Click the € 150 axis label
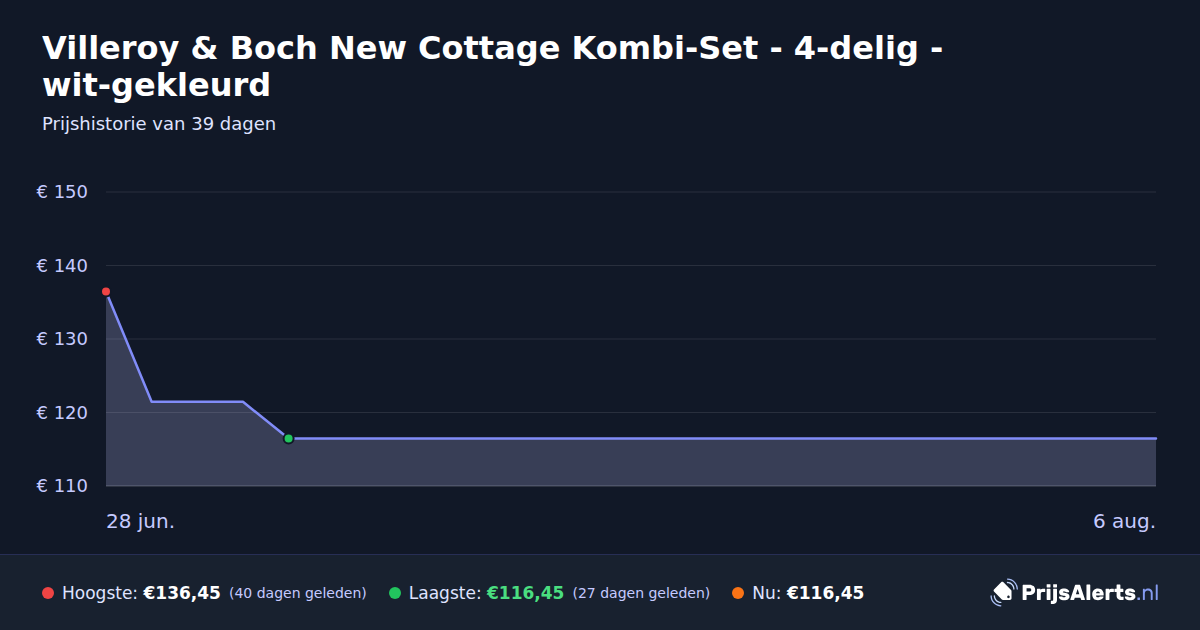This screenshot has height=630, width=1200. [62, 192]
